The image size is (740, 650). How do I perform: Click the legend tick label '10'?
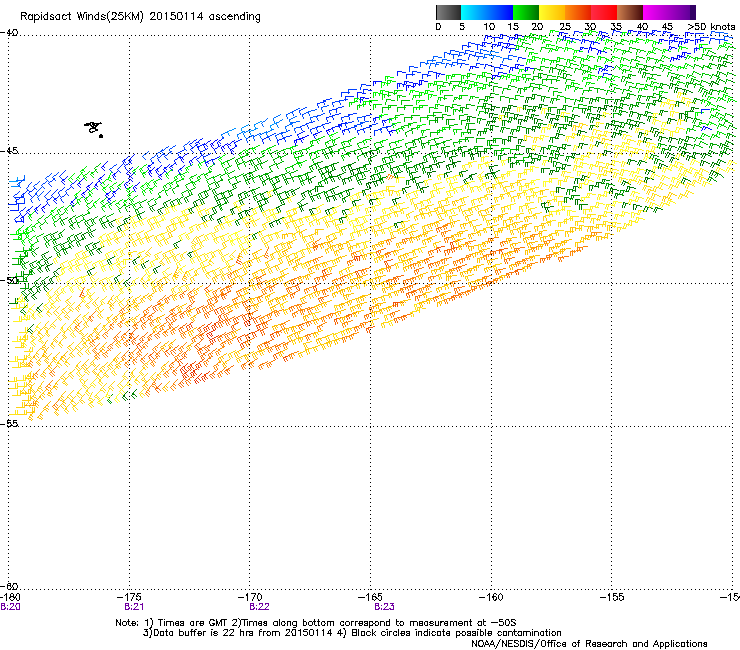pyautogui.click(x=489, y=26)
